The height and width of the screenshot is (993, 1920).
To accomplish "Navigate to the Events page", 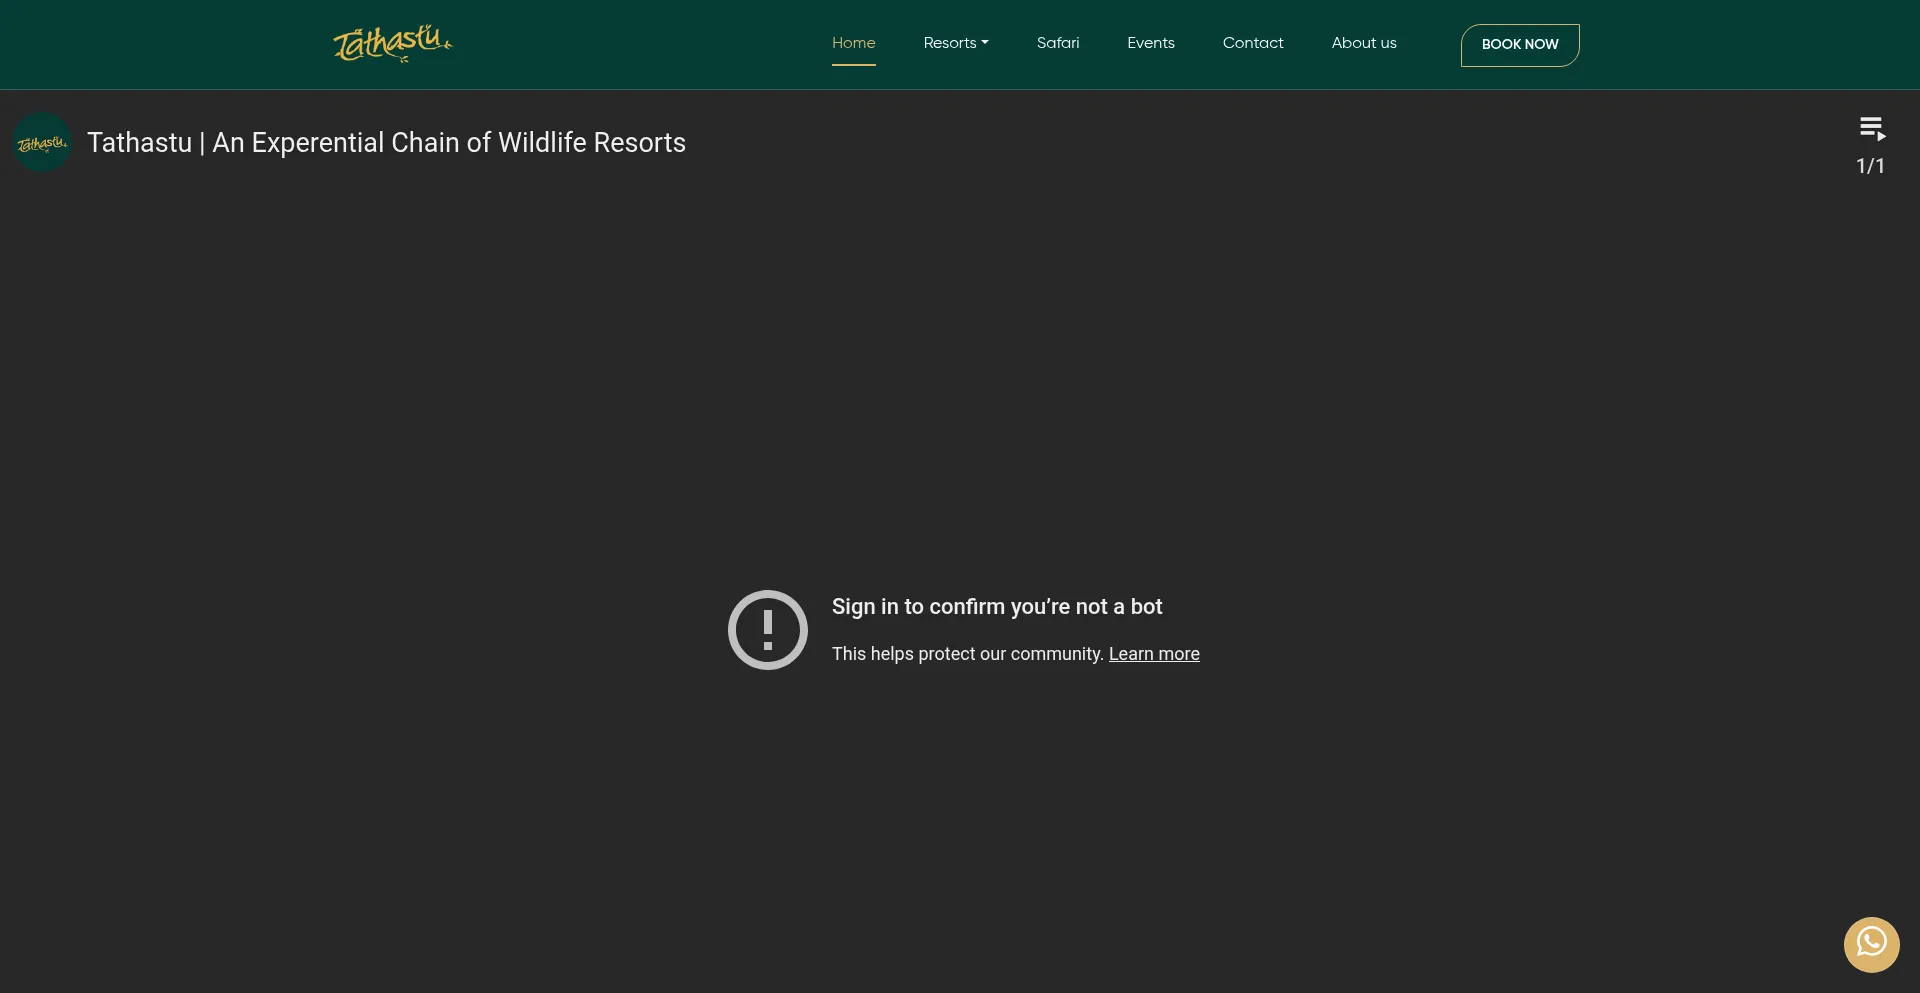I will 1150,43.
